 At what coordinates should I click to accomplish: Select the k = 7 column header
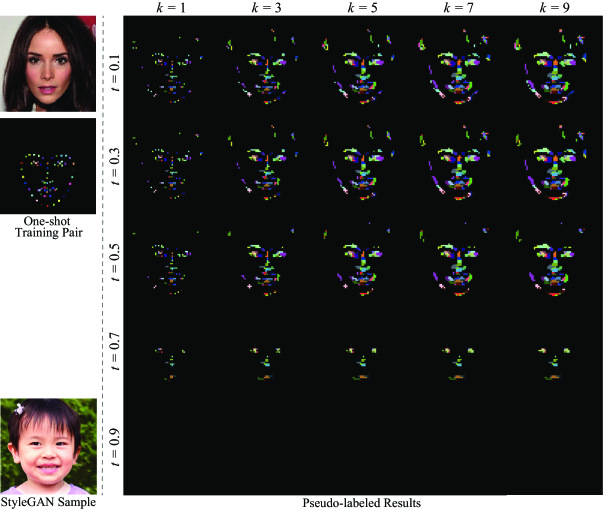pos(458,8)
